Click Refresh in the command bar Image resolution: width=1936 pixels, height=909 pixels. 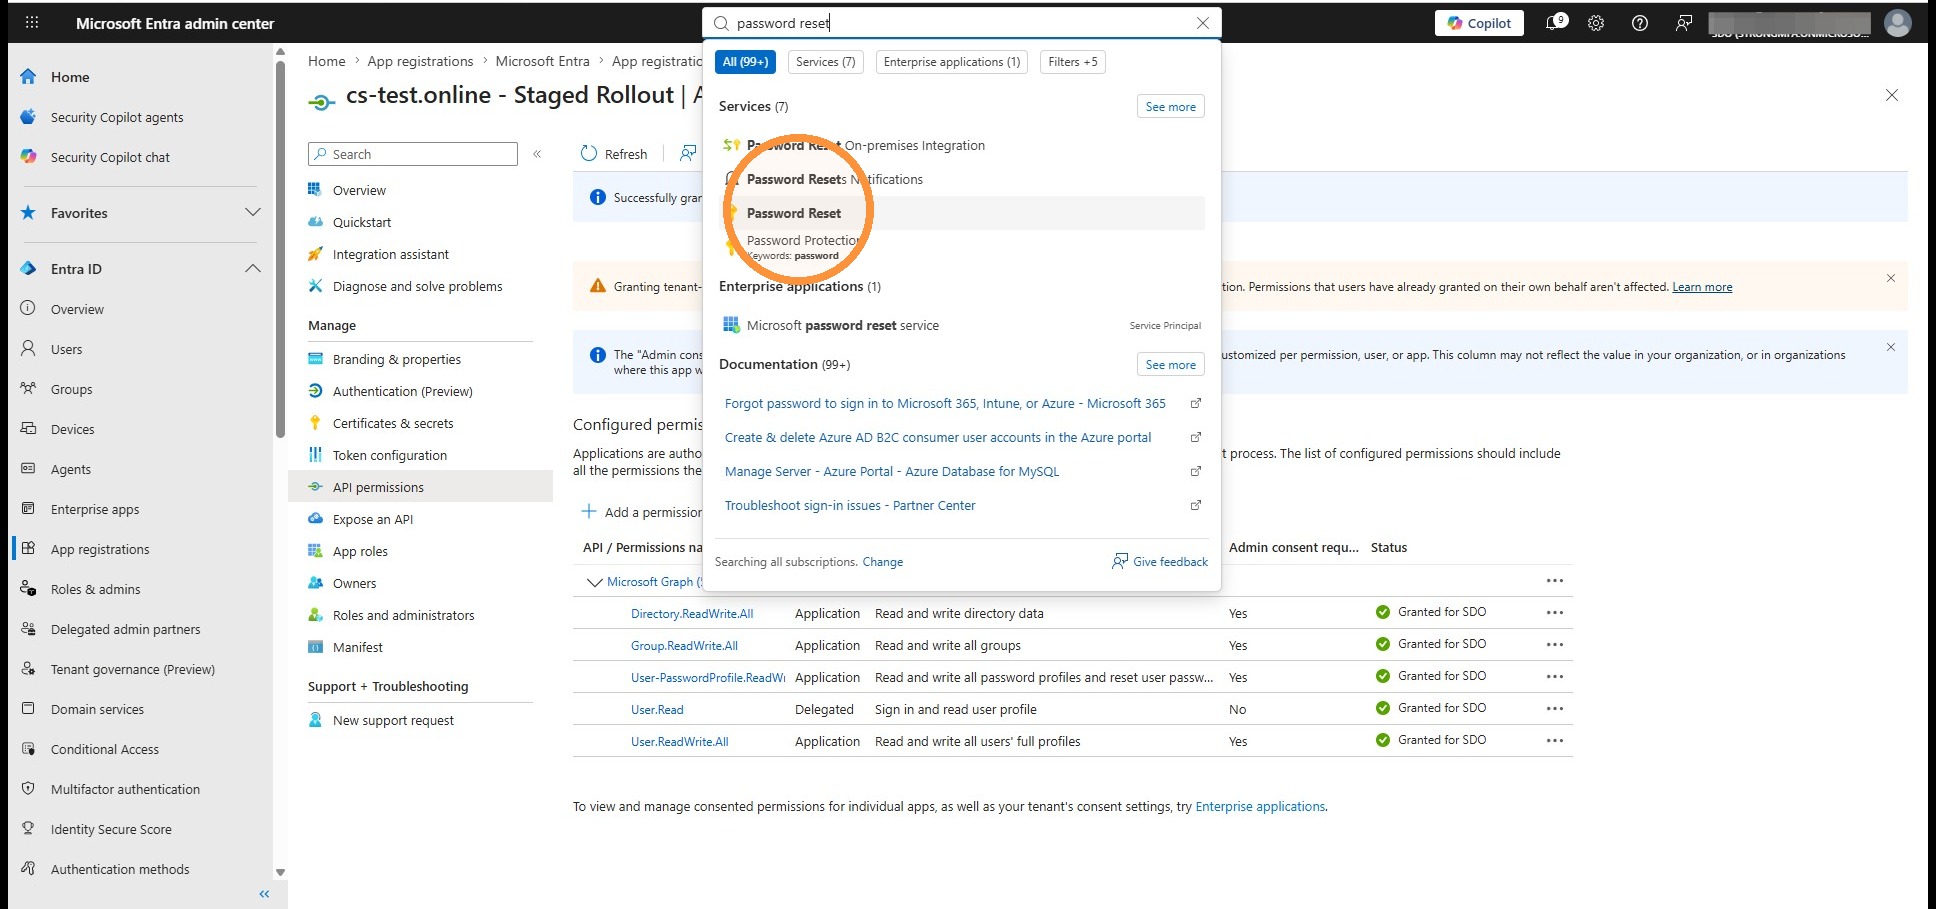(x=614, y=154)
